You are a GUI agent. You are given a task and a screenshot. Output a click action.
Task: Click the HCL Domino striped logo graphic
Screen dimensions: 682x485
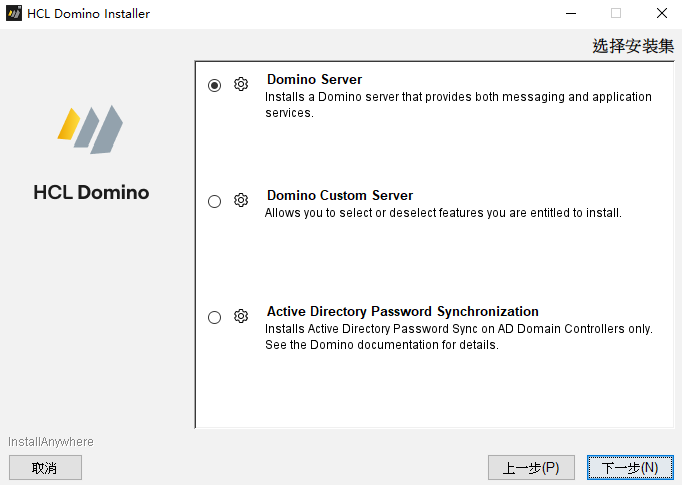click(90, 129)
